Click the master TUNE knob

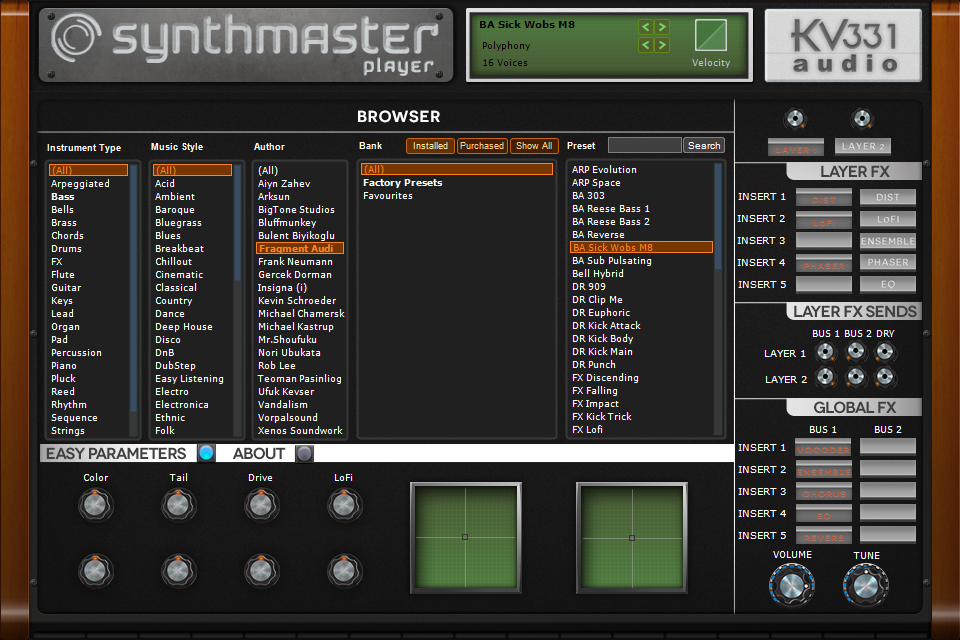point(866,585)
